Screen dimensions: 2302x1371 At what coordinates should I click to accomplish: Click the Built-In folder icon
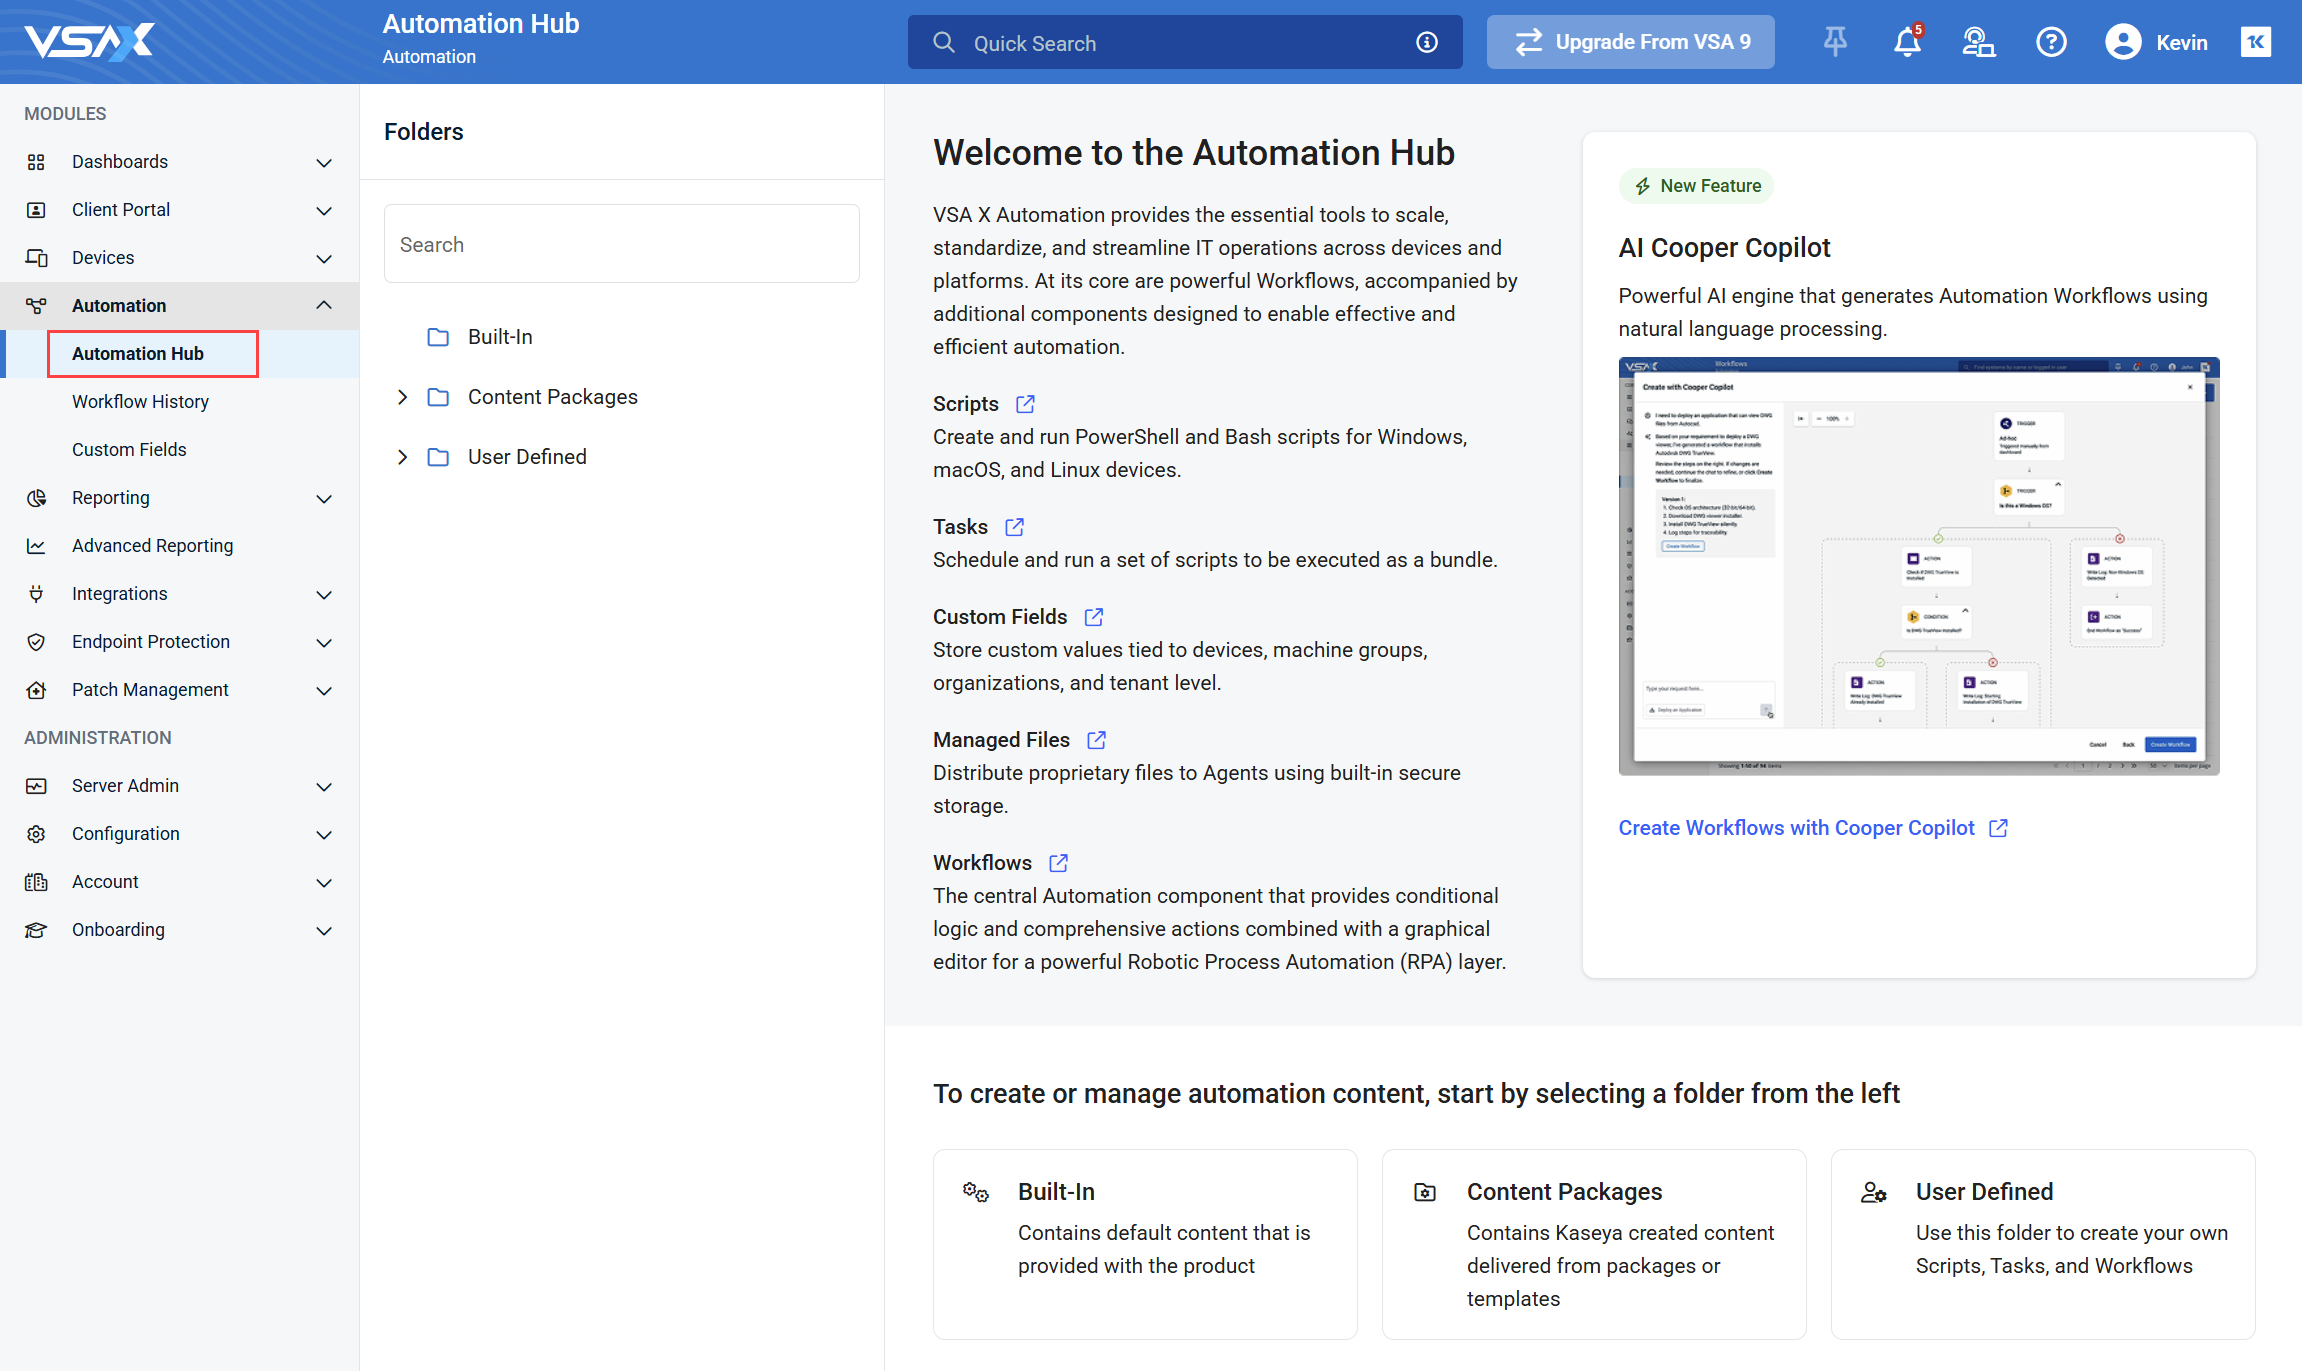pos(438,337)
